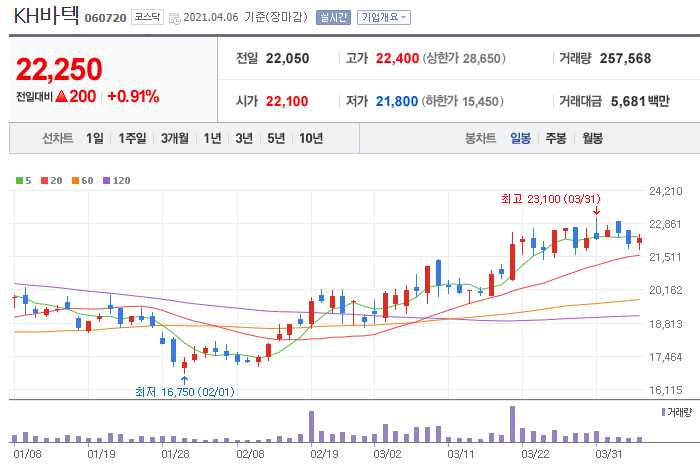Click the calendar icon beside the date
The height and width of the screenshot is (467, 700).
pyautogui.click(x=175, y=18)
